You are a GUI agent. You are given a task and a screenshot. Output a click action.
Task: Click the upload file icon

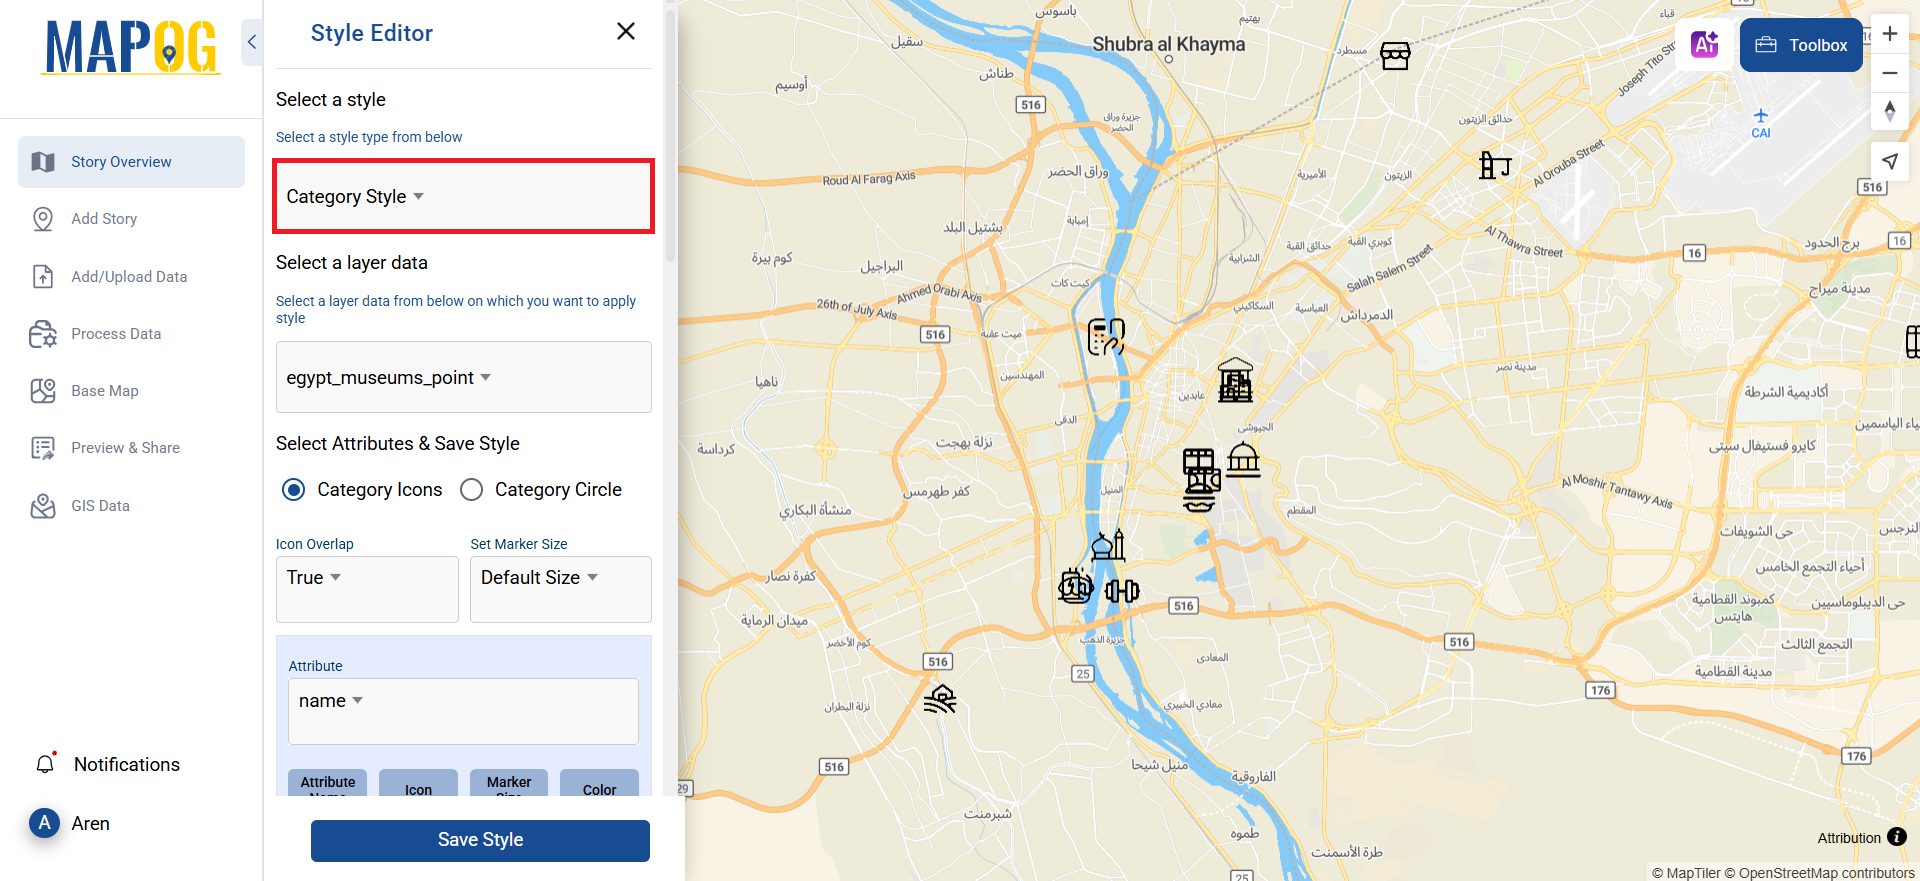click(43, 277)
